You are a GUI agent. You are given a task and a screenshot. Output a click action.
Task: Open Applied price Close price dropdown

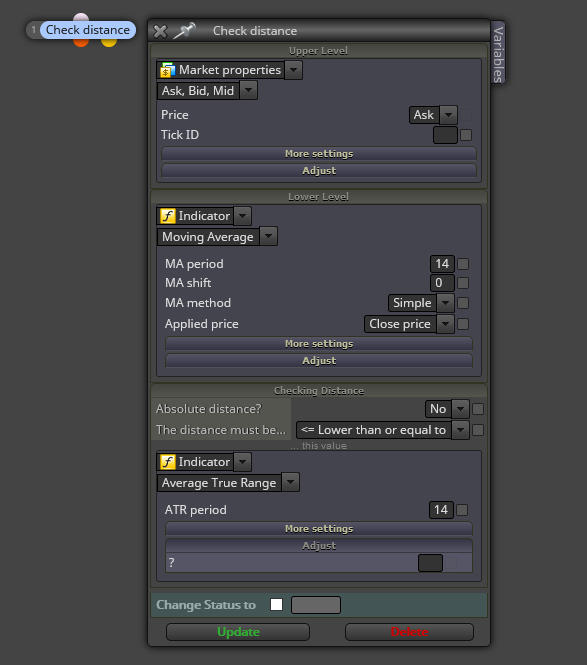pos(445,324)
